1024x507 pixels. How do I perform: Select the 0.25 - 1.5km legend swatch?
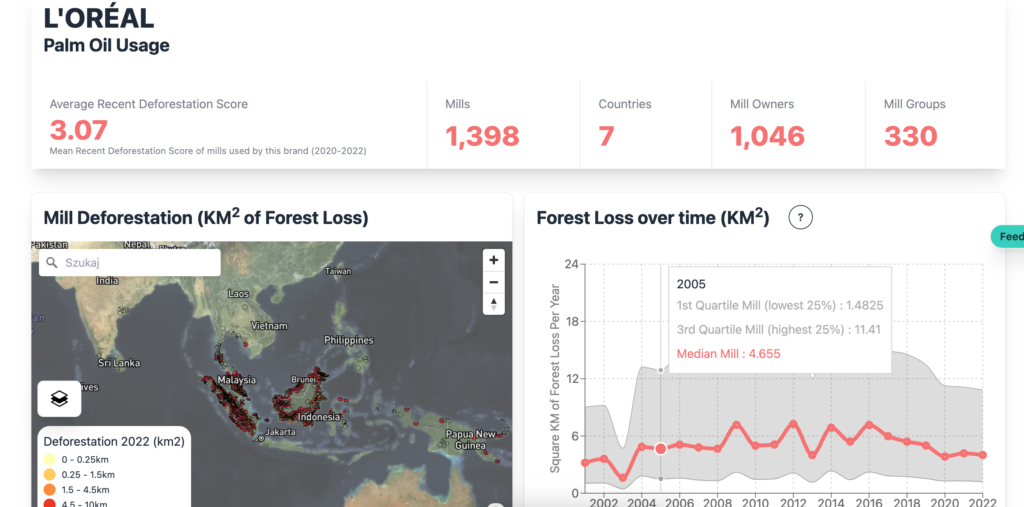point(50,474)
